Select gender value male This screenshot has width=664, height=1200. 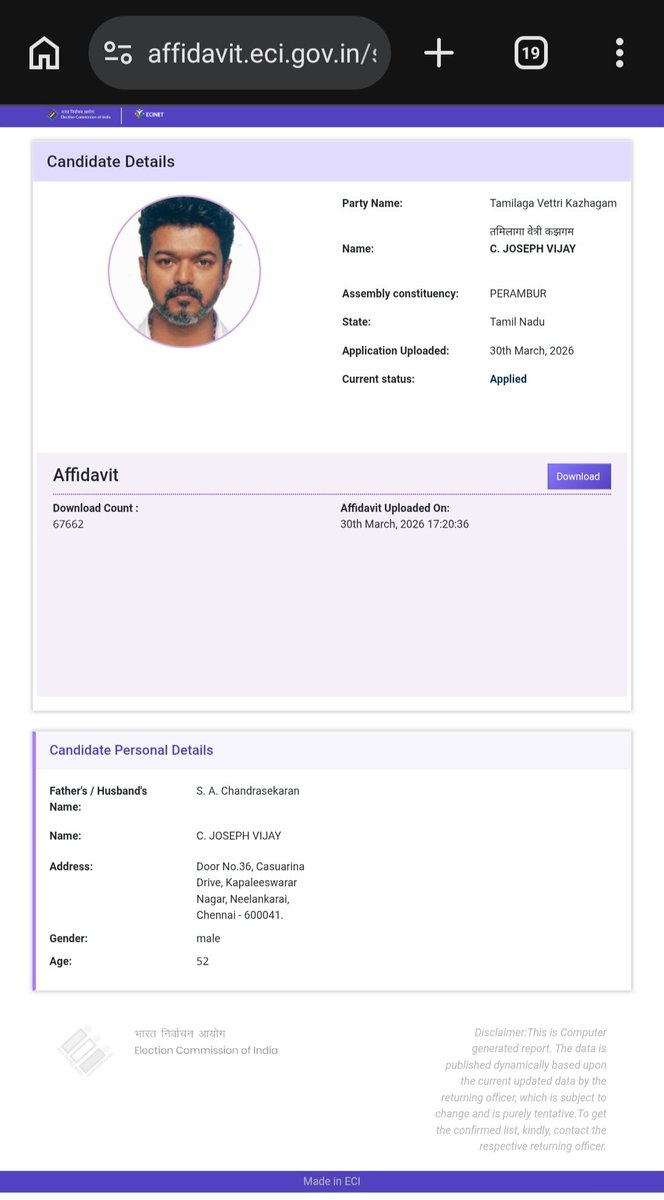coord(208,939)
